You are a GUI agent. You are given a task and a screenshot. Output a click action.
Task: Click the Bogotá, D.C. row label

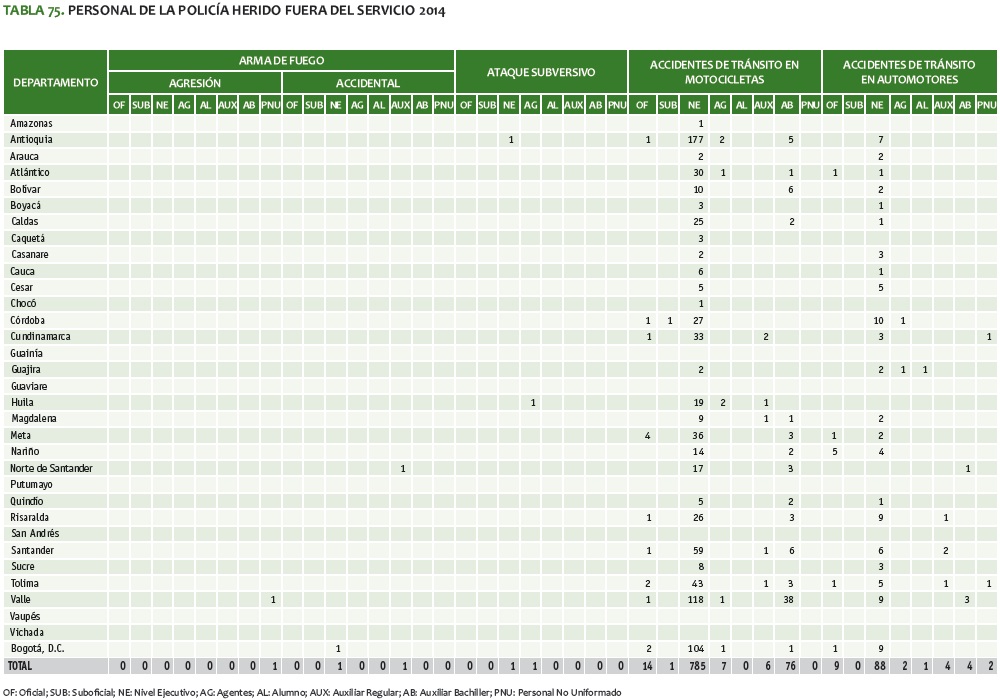pyautogui.click(x=37, y=649)
